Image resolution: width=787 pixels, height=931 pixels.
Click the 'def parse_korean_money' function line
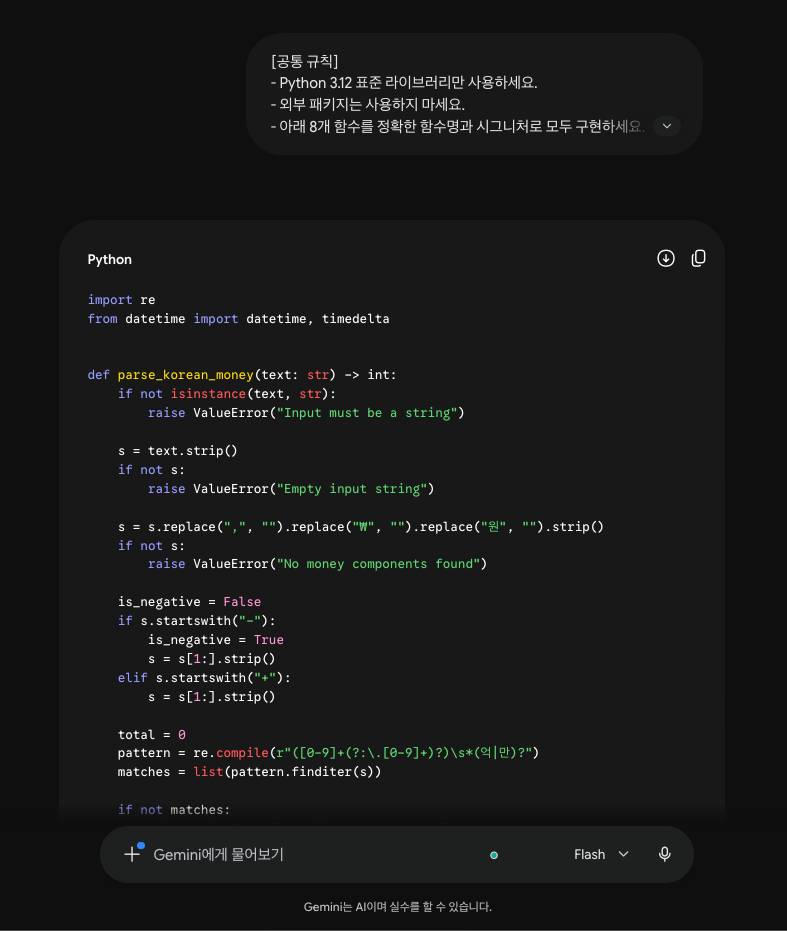coord(242,375)
